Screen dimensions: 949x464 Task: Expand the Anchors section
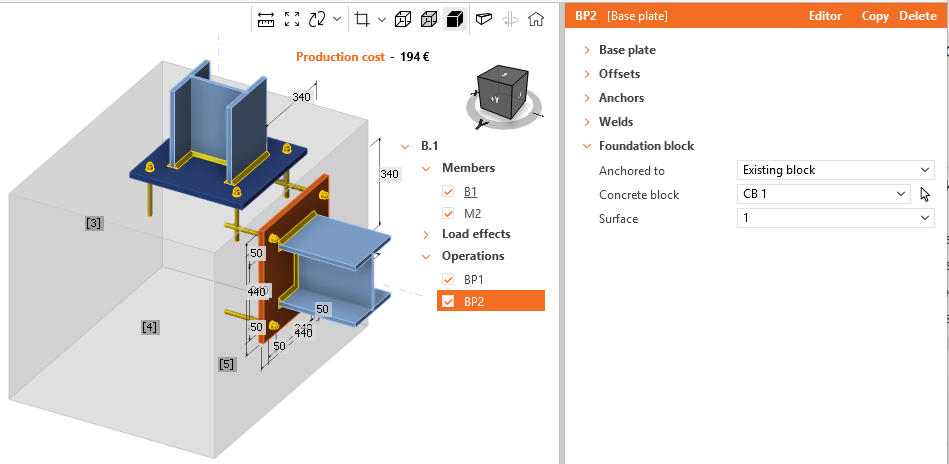620,98
